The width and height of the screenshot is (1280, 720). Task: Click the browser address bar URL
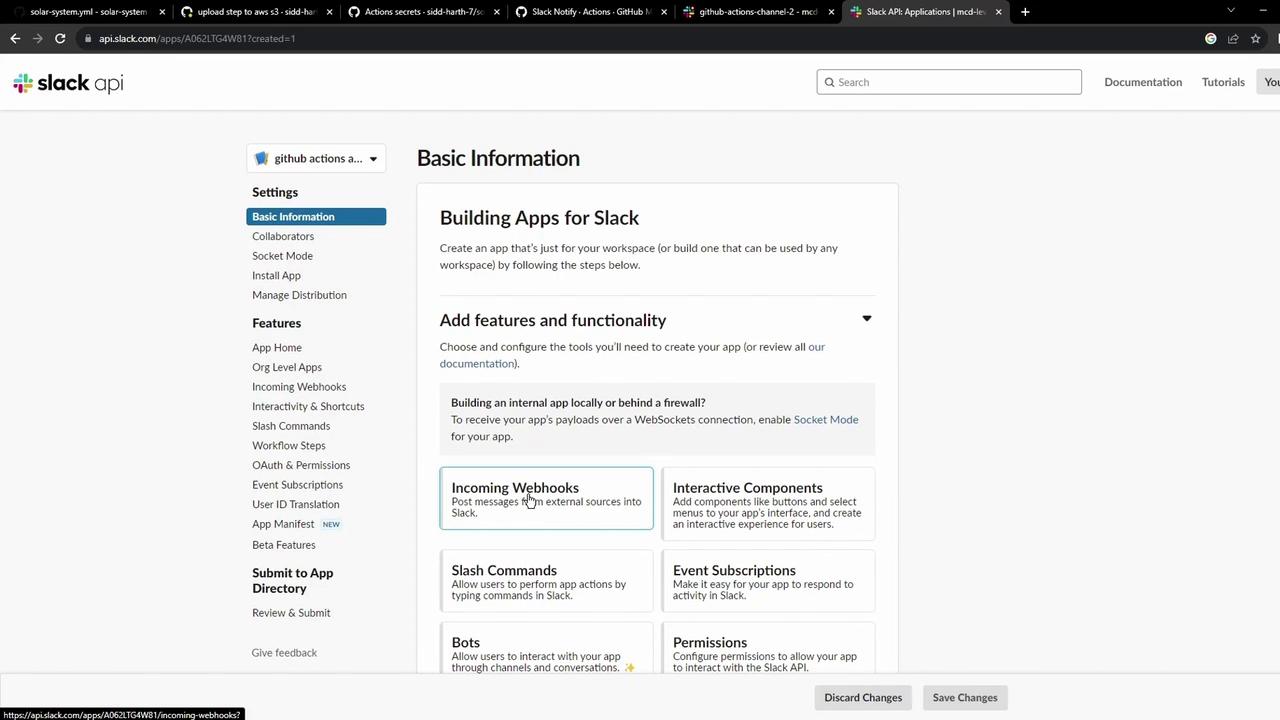click(x=197, y=38)
